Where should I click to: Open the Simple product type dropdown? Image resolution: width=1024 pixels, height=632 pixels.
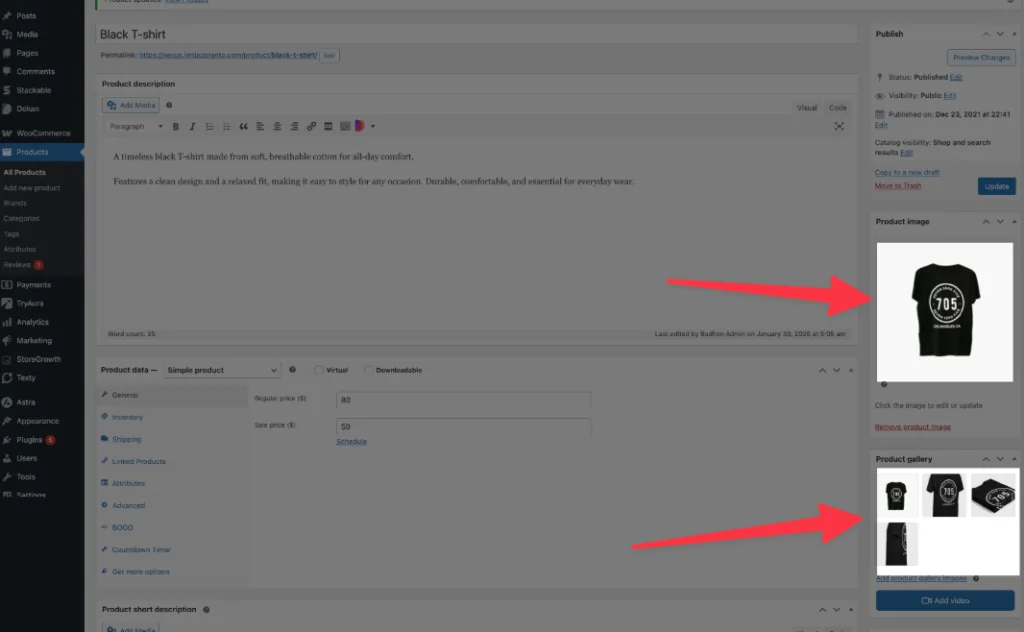[221, 370]
